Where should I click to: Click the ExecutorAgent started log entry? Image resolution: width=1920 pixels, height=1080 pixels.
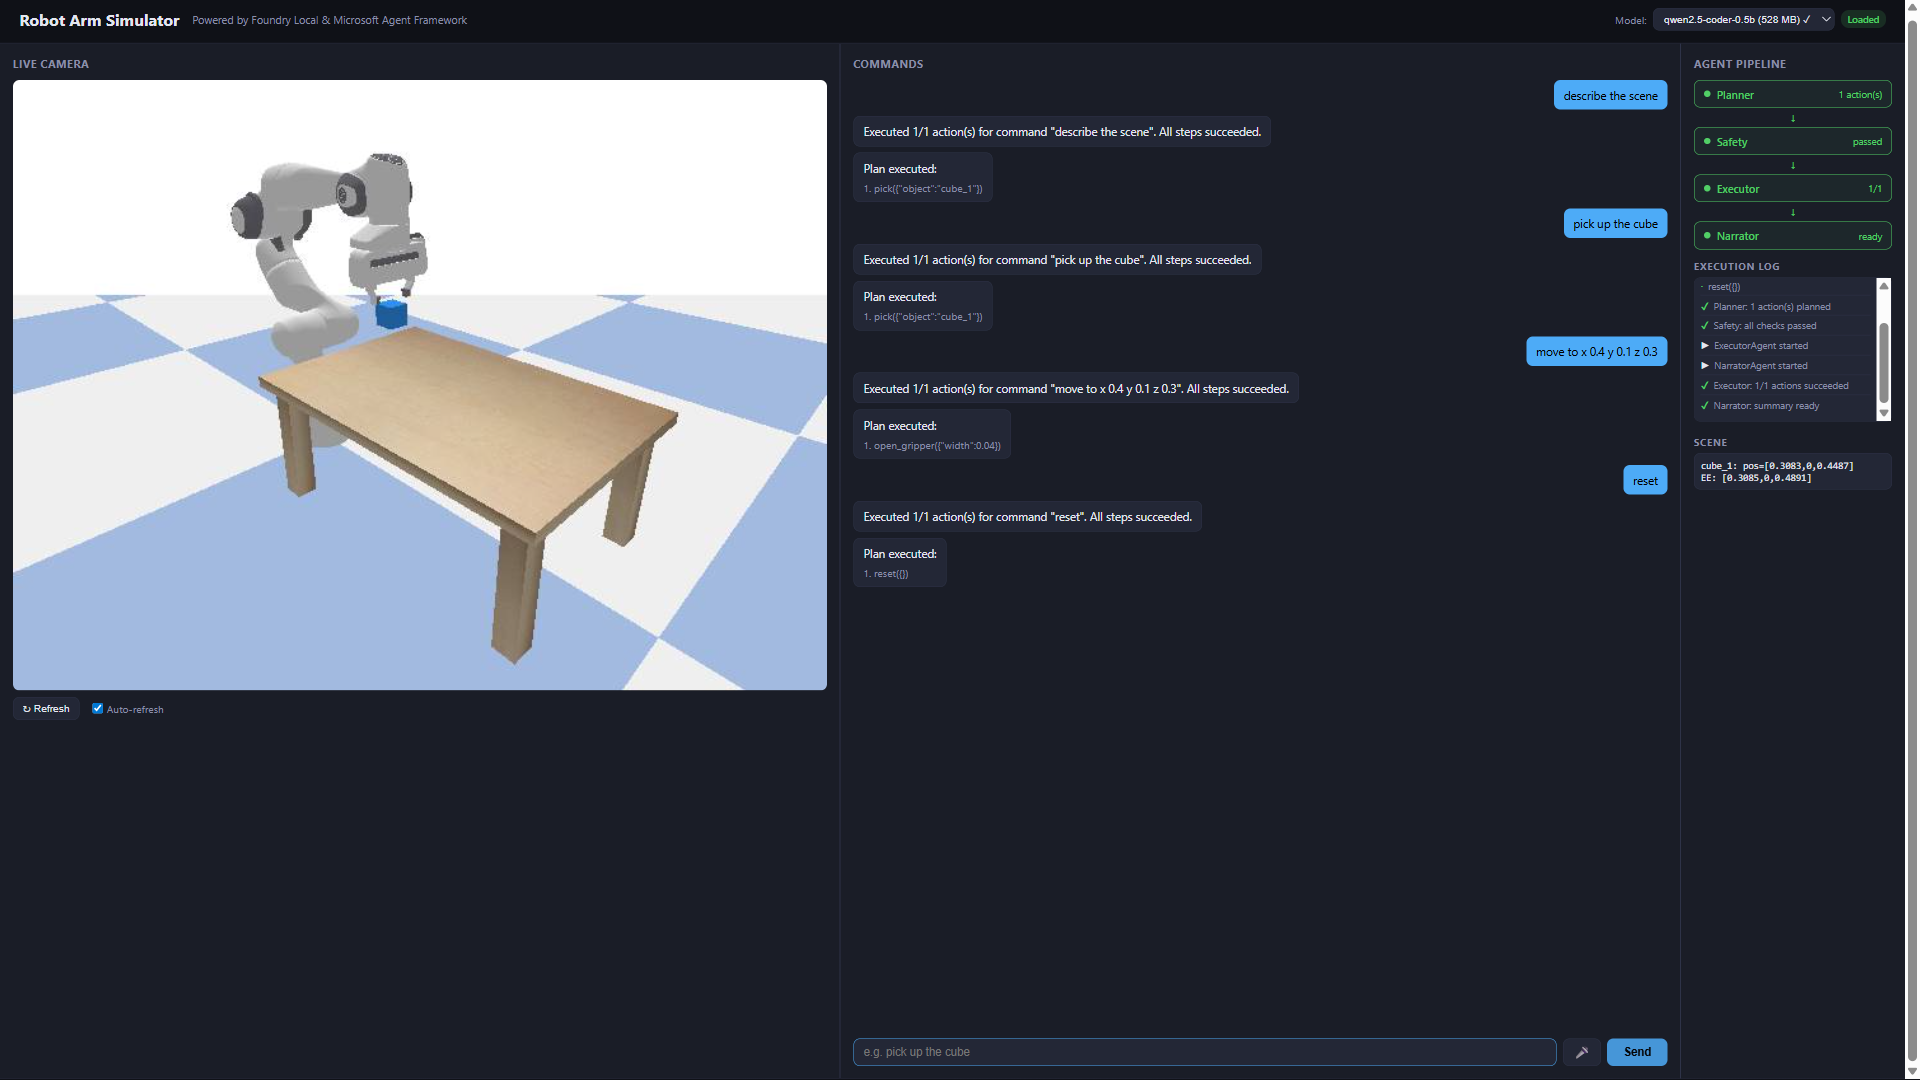coord(1760,346)
